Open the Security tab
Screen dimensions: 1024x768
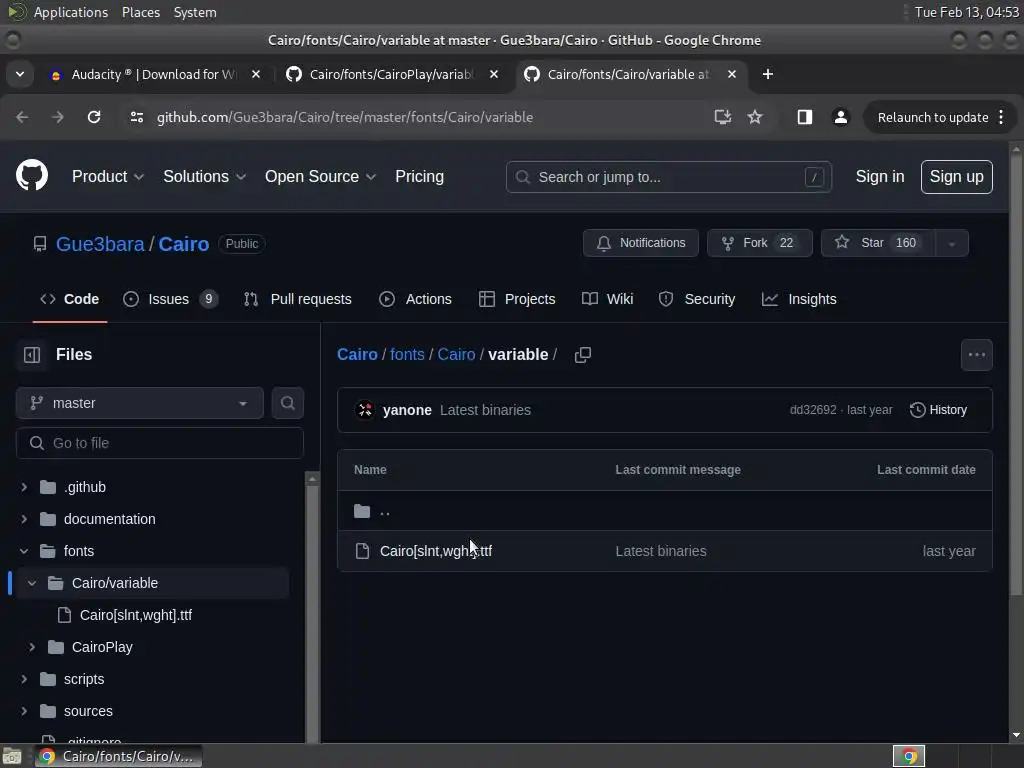pyautogui.click(x=697, y=299)
